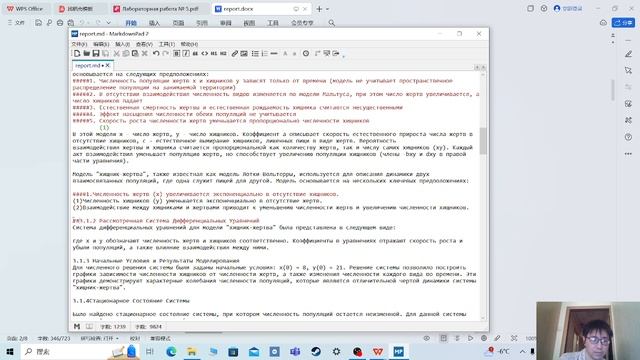Select the 开始 ribbon tab in WPS
The image size is (640, 360).
[x=131, y=23]
